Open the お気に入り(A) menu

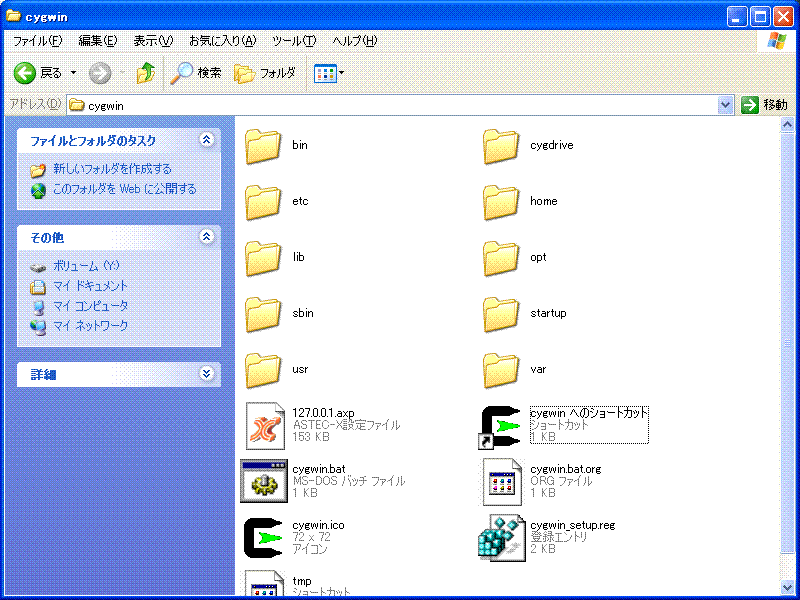222,41
